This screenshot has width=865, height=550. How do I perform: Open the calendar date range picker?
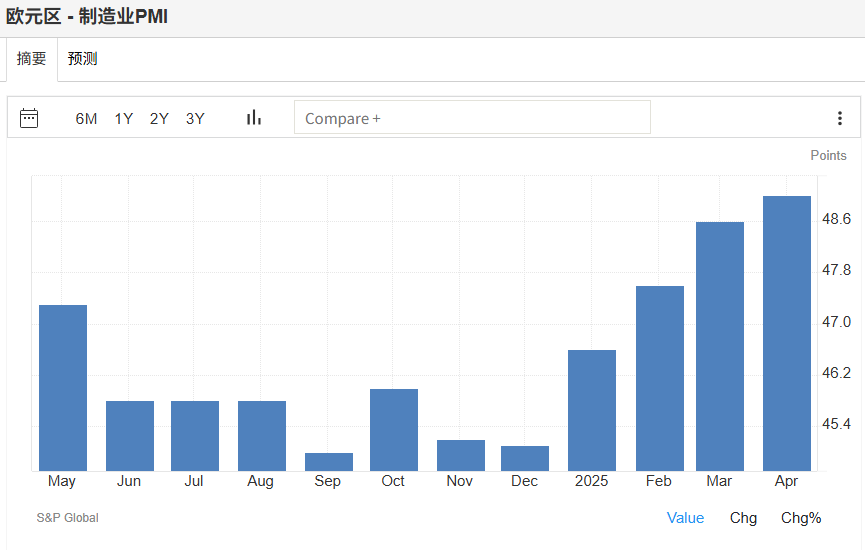pyautogui.click(x=29, y=118)
